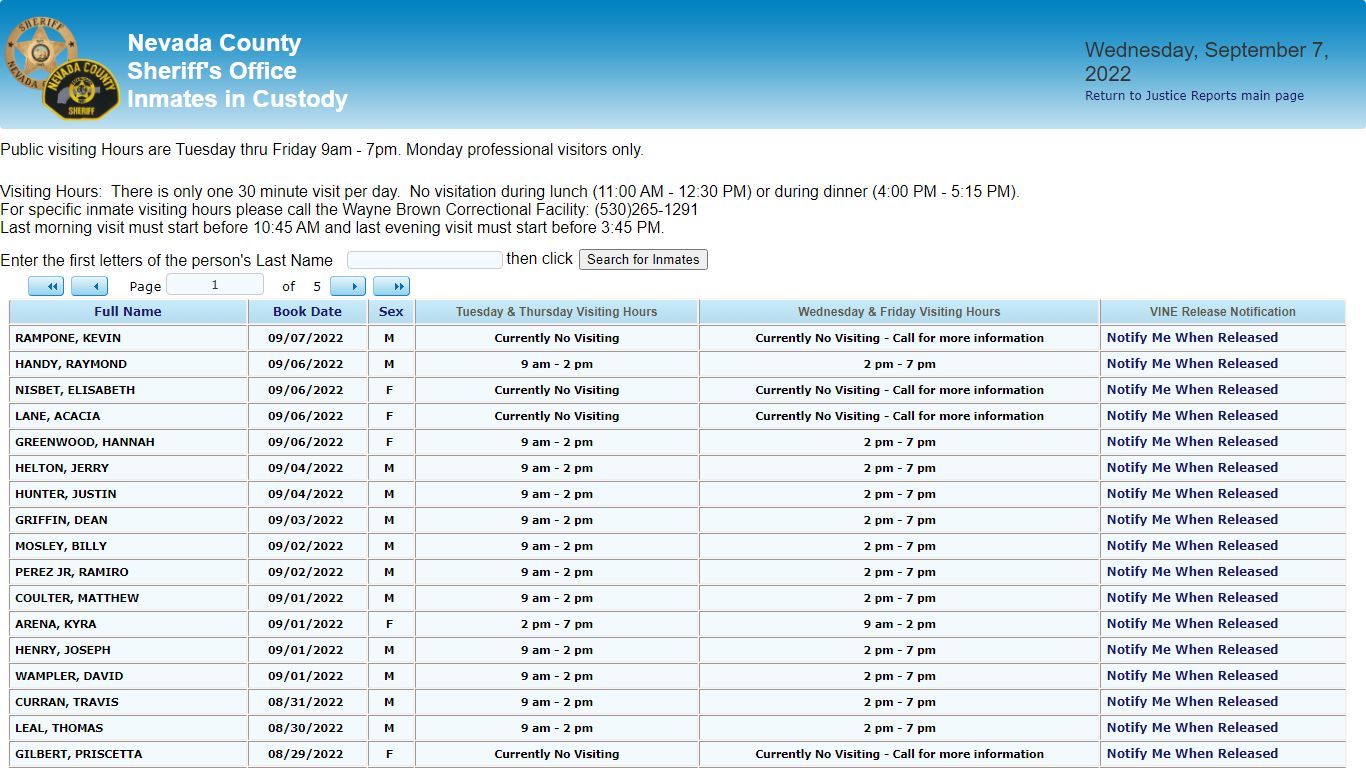Select the name WAMPLER, DAVID
The image size is (1366, 768).
pyautogui.click(x=69, y=676)
